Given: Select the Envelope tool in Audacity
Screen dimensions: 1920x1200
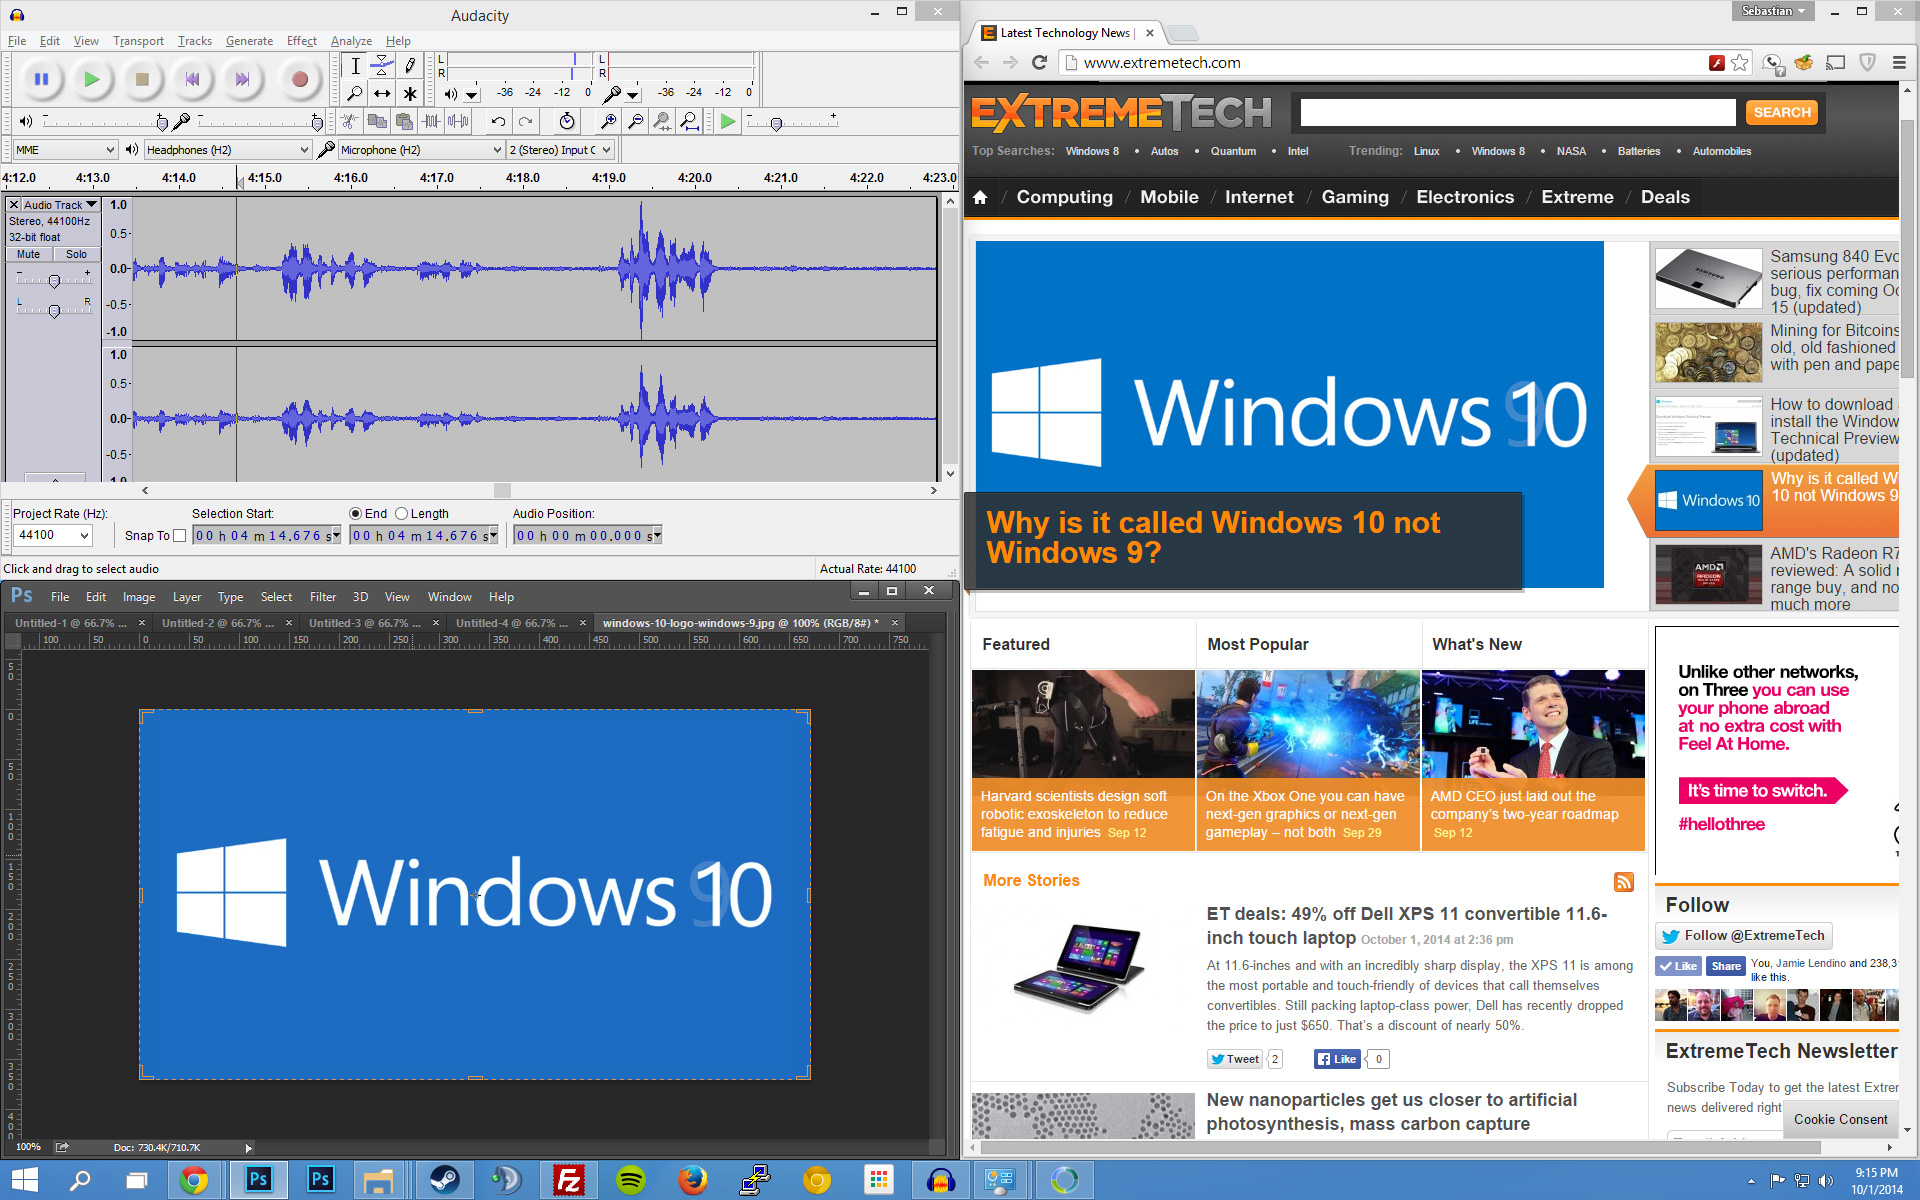Looking at the screenshot, I should point(381,66).
